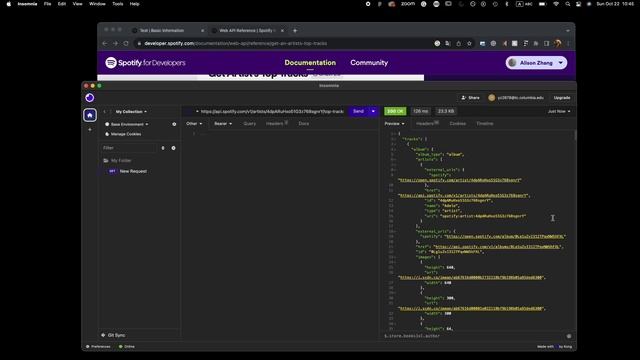640x360 pixels.
Task: Send the request with the Send button
Action: click(358, 111)
